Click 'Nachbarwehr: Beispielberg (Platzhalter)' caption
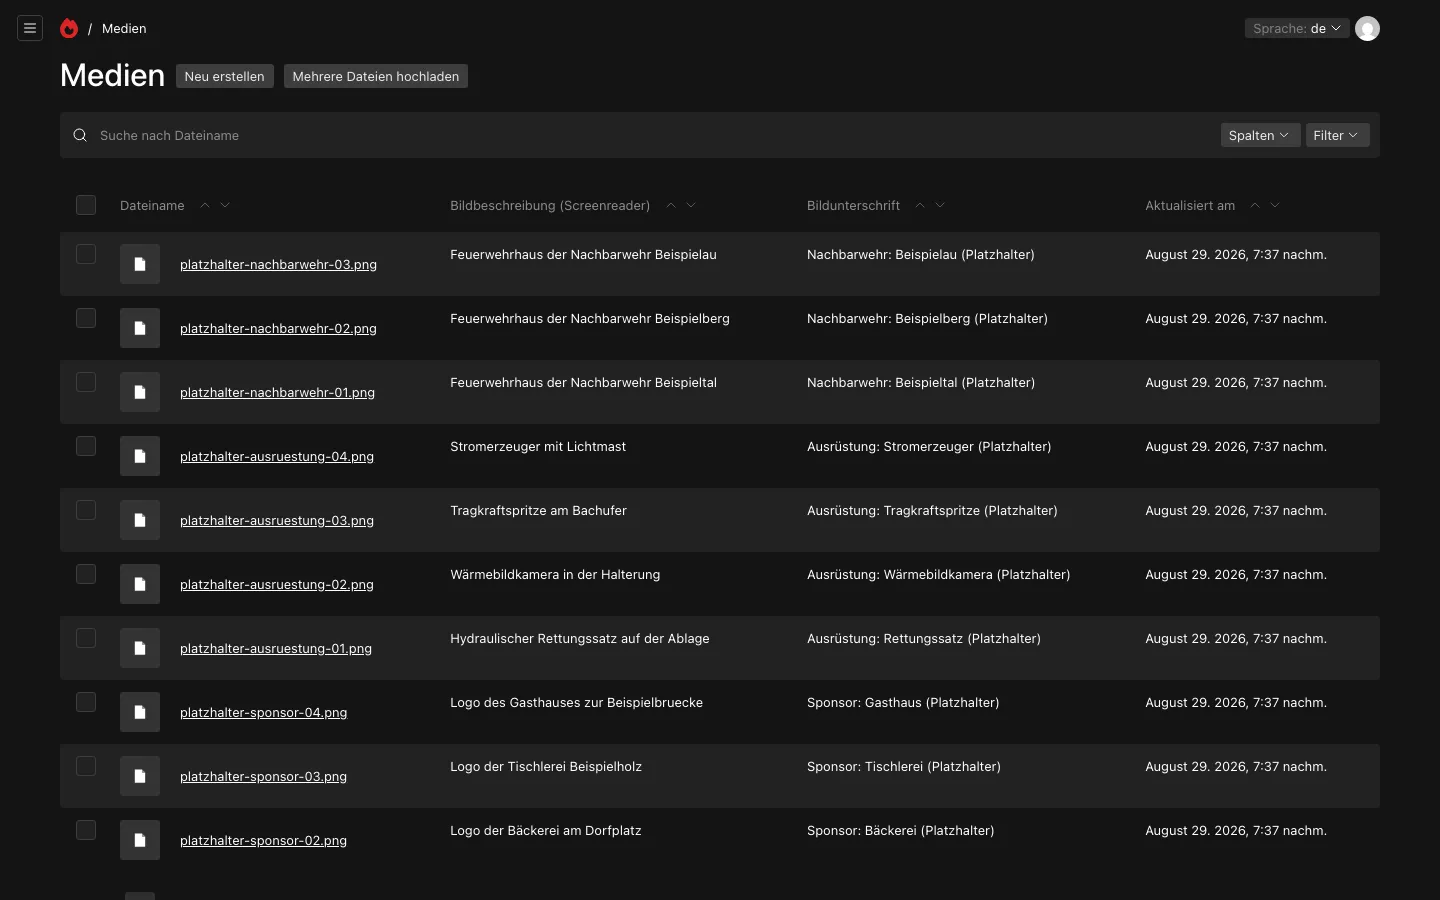1440x900 pixels. tap(927, 319)
